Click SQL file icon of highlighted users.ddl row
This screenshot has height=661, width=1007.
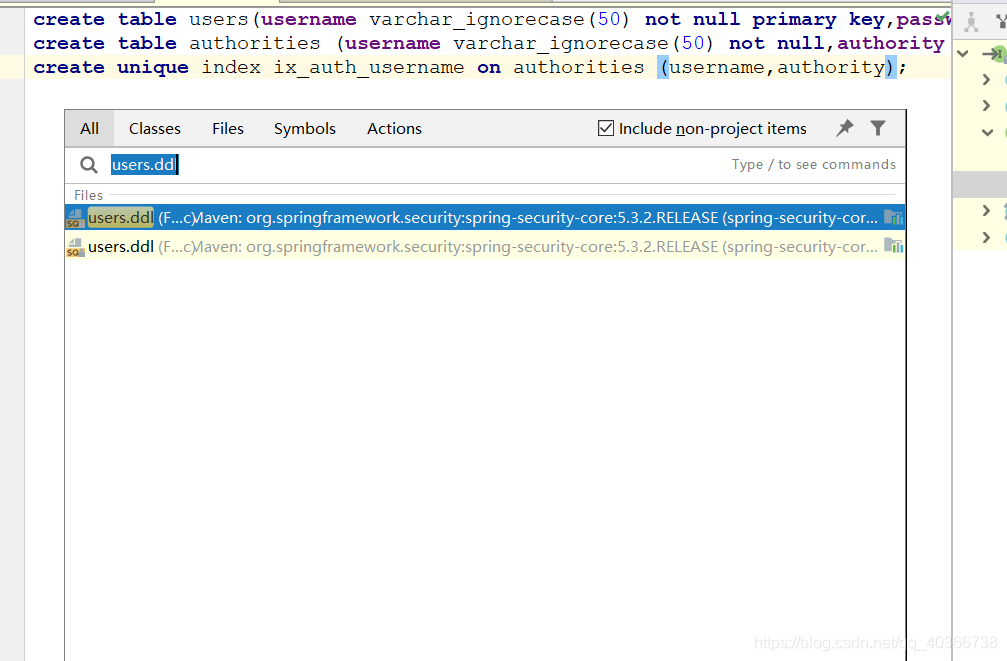pos(75,218)
